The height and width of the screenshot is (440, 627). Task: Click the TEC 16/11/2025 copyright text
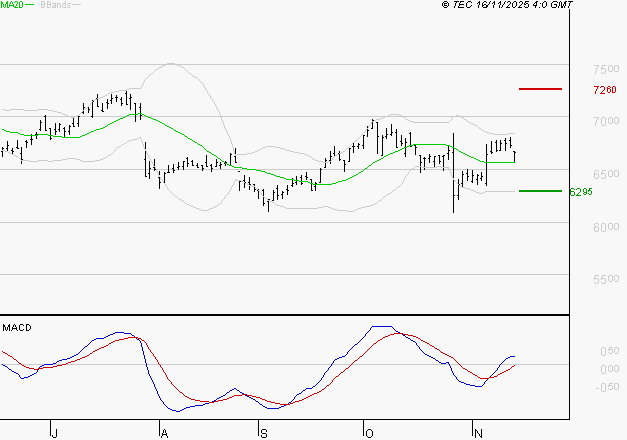pos(507,5)
